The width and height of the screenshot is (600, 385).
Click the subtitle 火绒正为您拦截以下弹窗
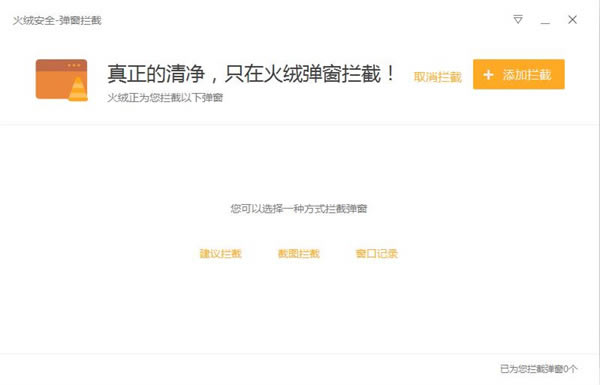165,98
